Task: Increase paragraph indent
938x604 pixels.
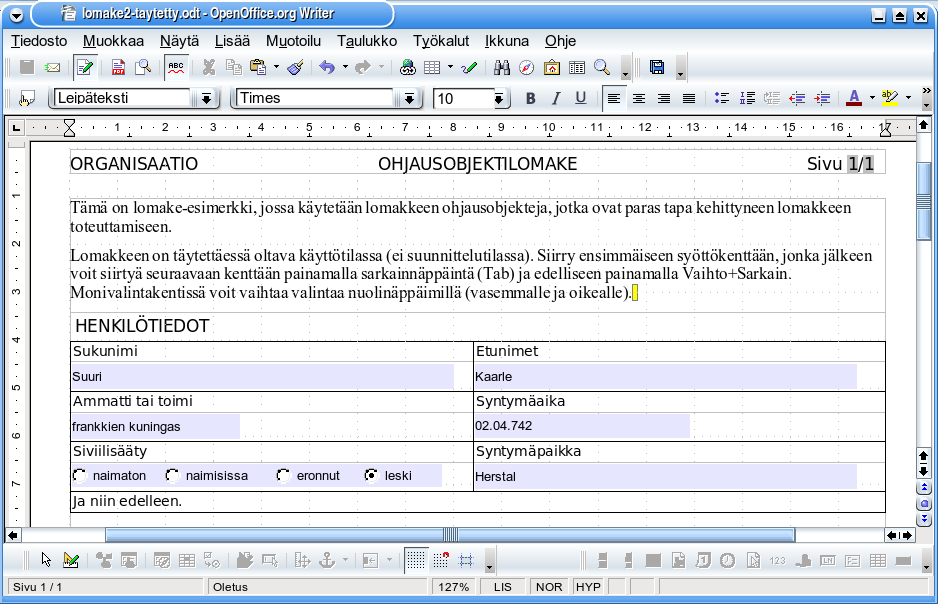Action: tap(823, 99)
